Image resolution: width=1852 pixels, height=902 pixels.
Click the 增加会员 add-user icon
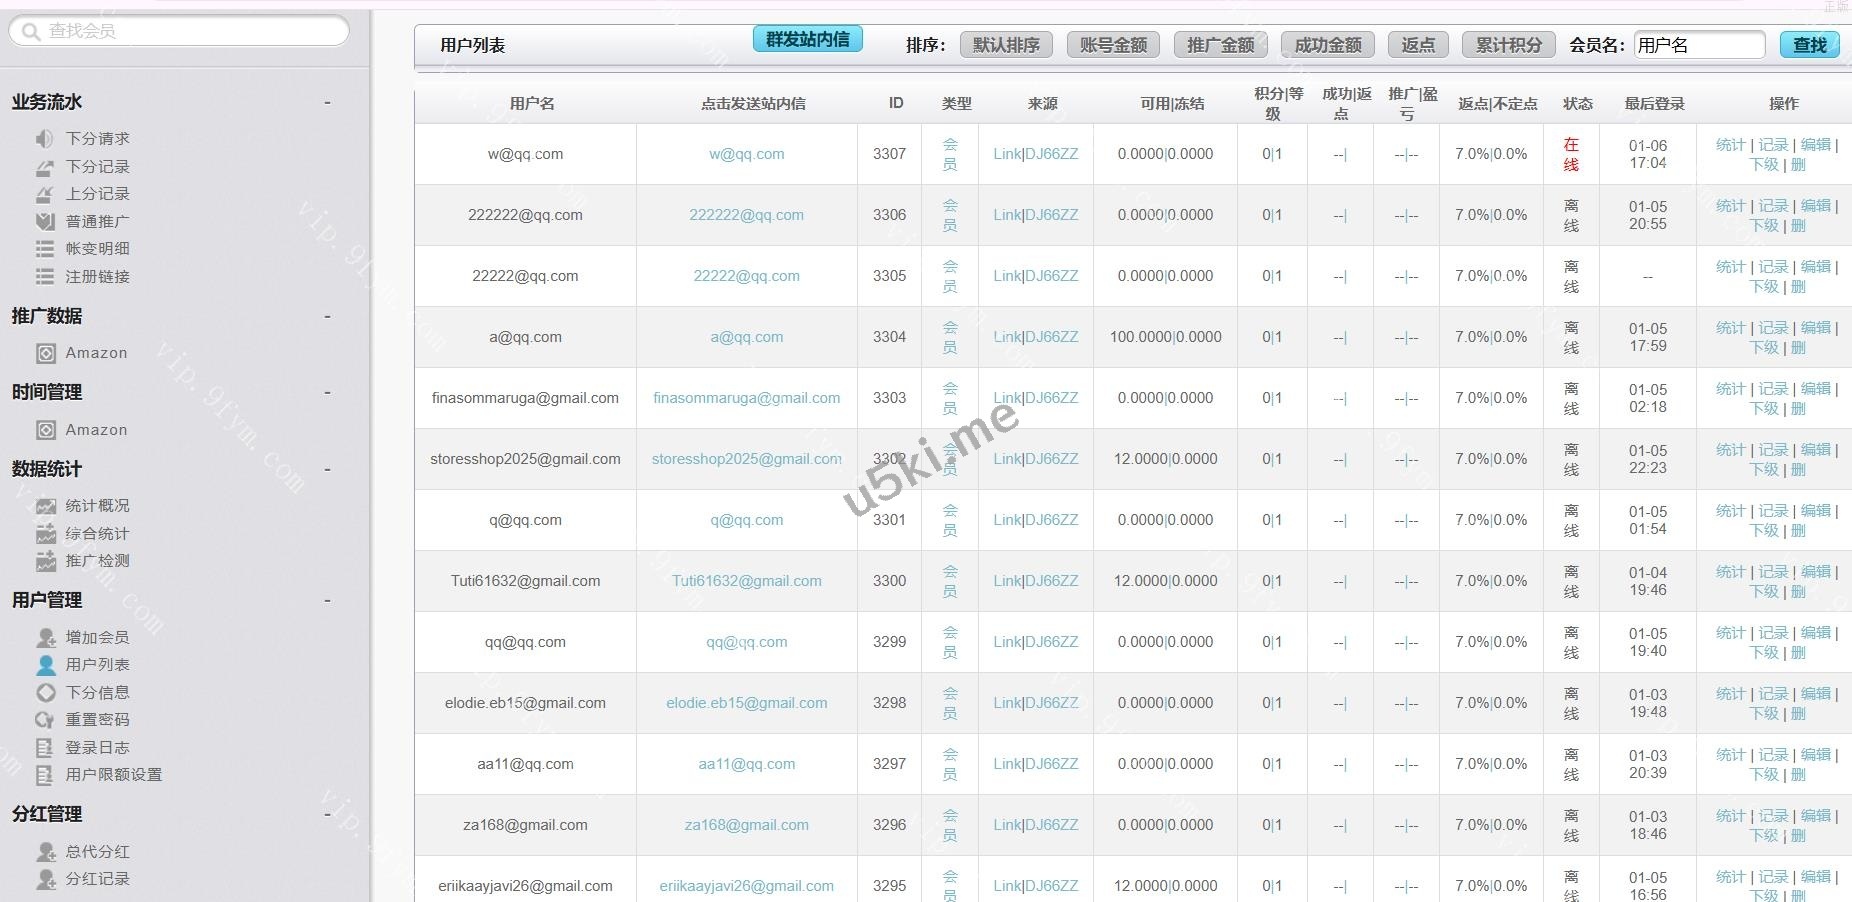pos(46,637)
